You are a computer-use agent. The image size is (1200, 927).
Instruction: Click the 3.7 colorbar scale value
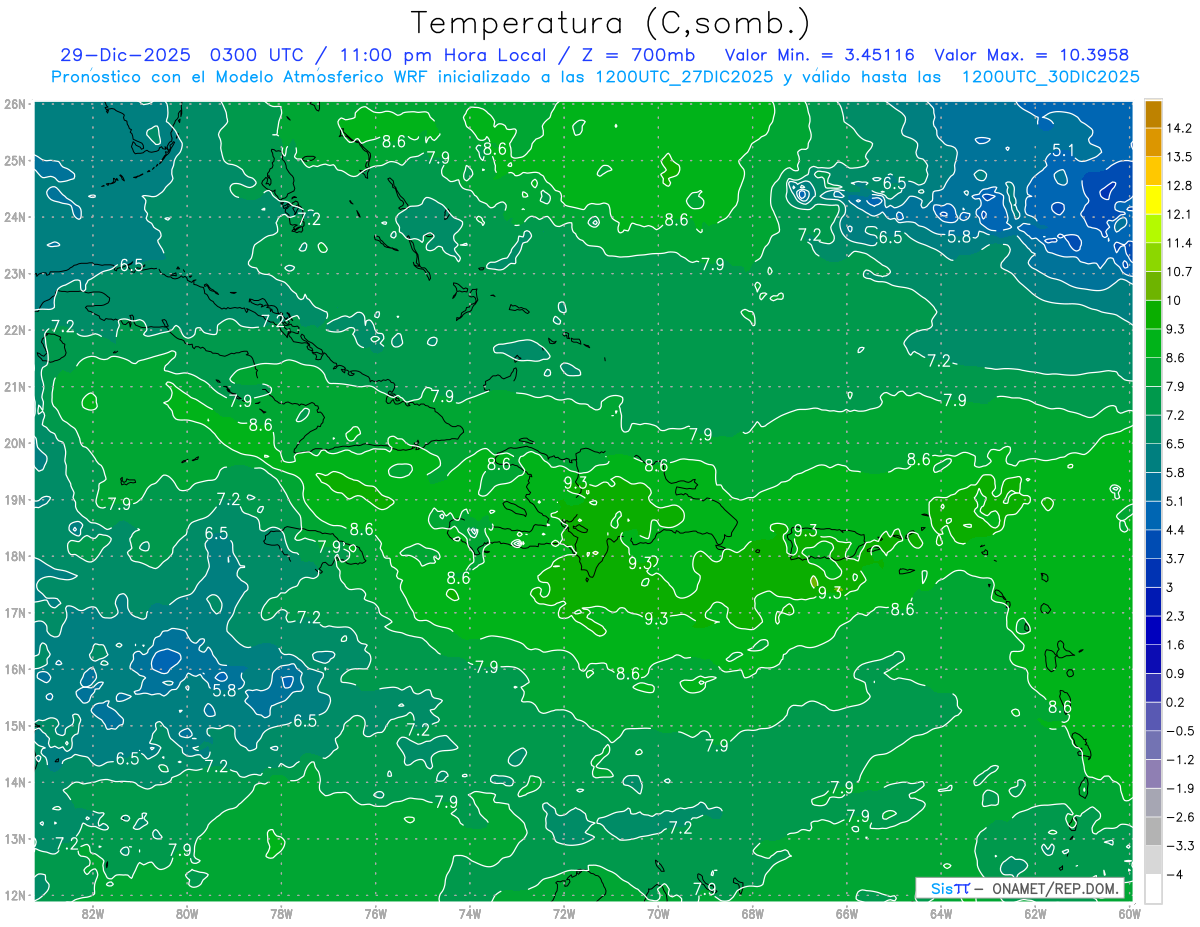[1175, 558]
